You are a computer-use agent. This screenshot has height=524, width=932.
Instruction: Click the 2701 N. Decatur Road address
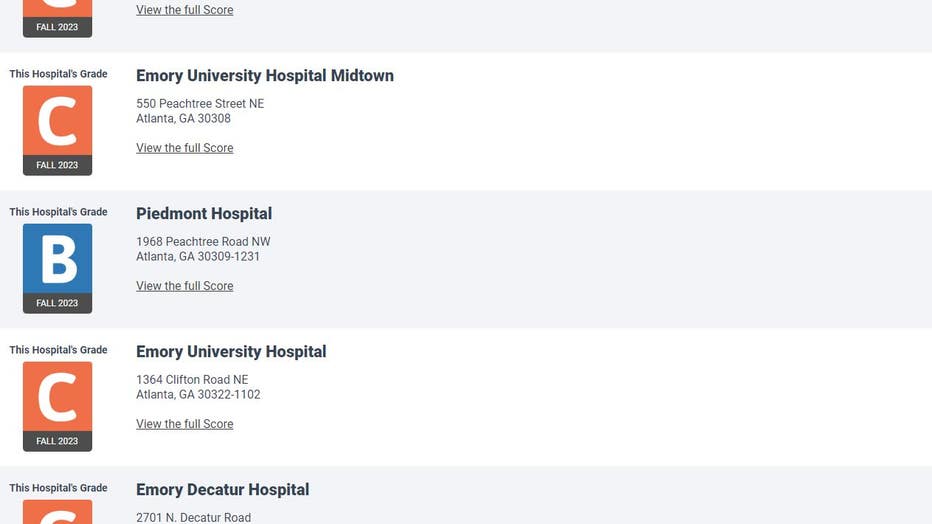tap(193, 517)
